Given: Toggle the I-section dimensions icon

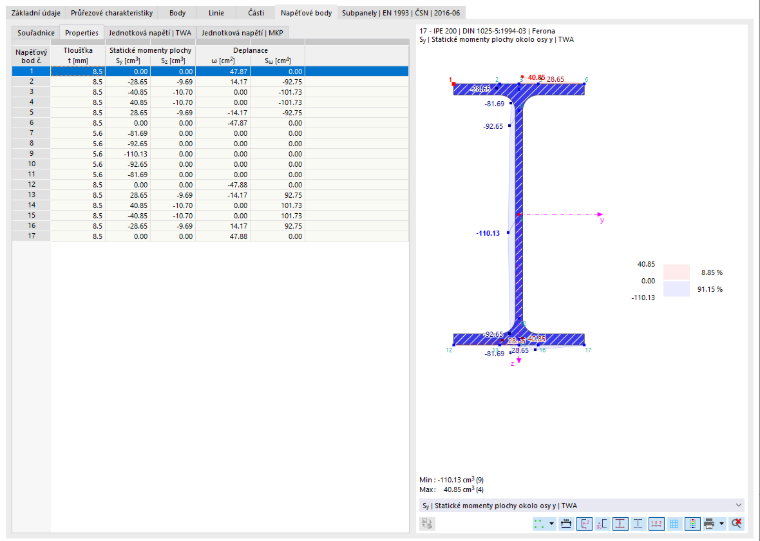Looking at the screenshot, I should [620, 524].
